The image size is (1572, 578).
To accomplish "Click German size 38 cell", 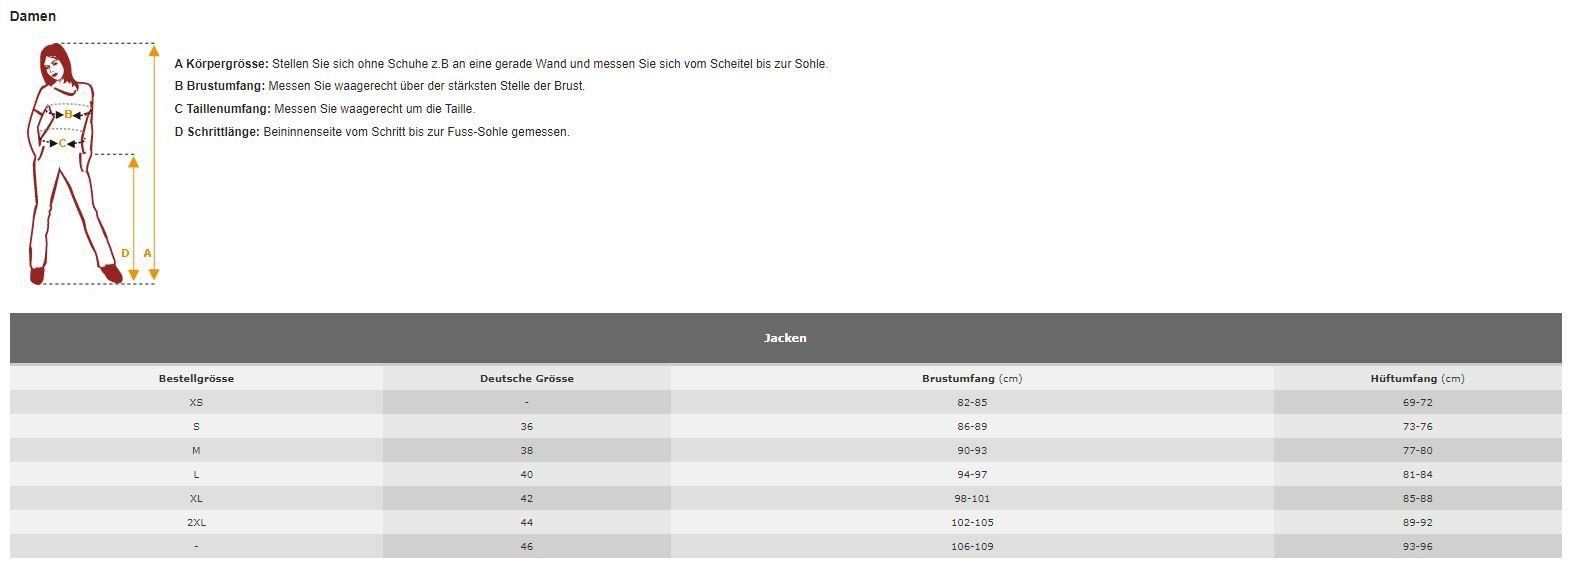I will (x=527, y=451).
